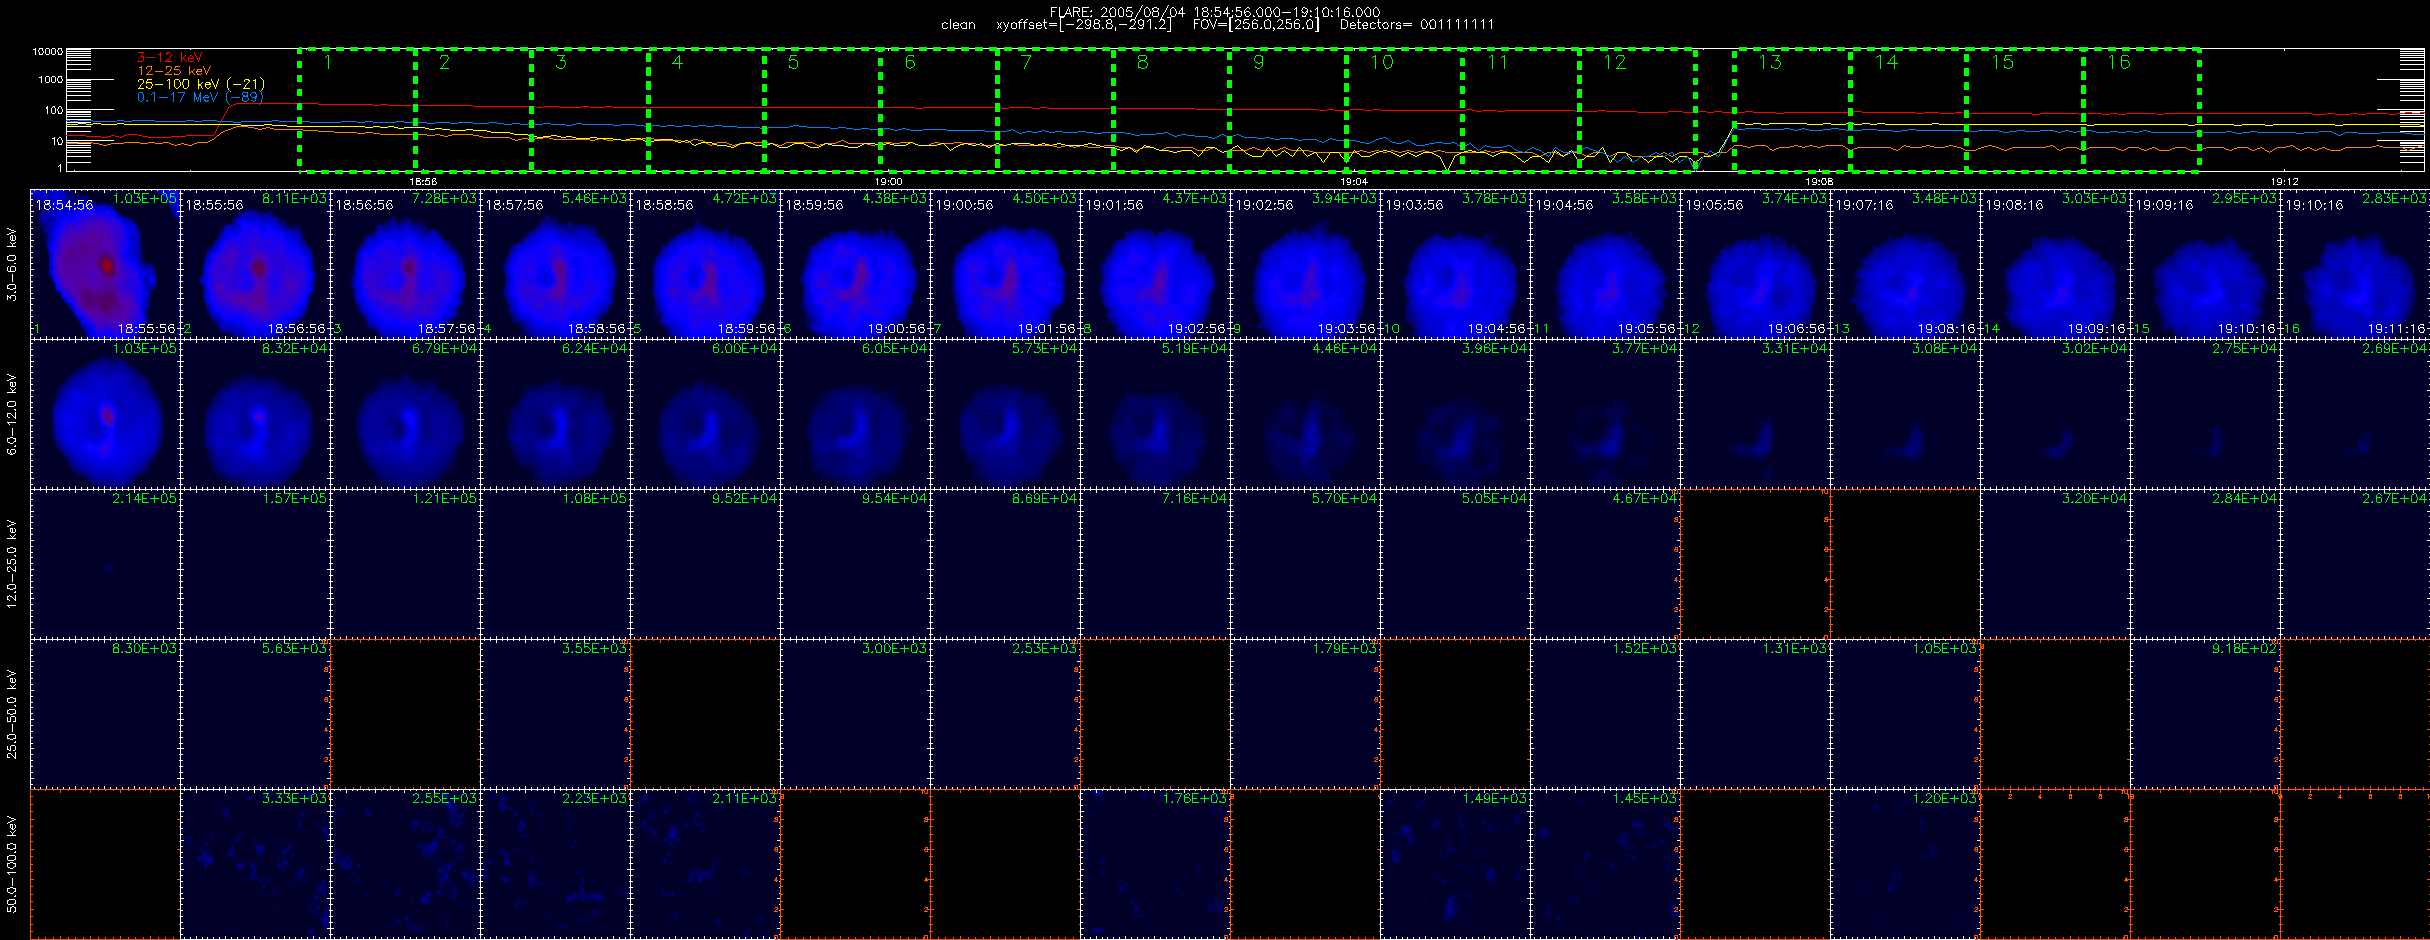Open the 12.0-25.0 keV image with peak 5.70E+04

(x=1305, y=564)
